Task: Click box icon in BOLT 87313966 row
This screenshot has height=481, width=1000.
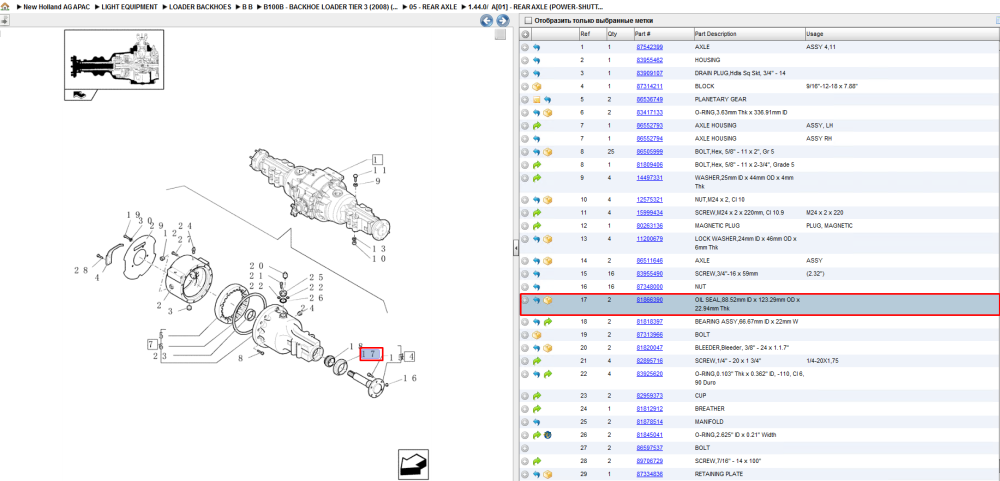Action: [x=536, y=335]
